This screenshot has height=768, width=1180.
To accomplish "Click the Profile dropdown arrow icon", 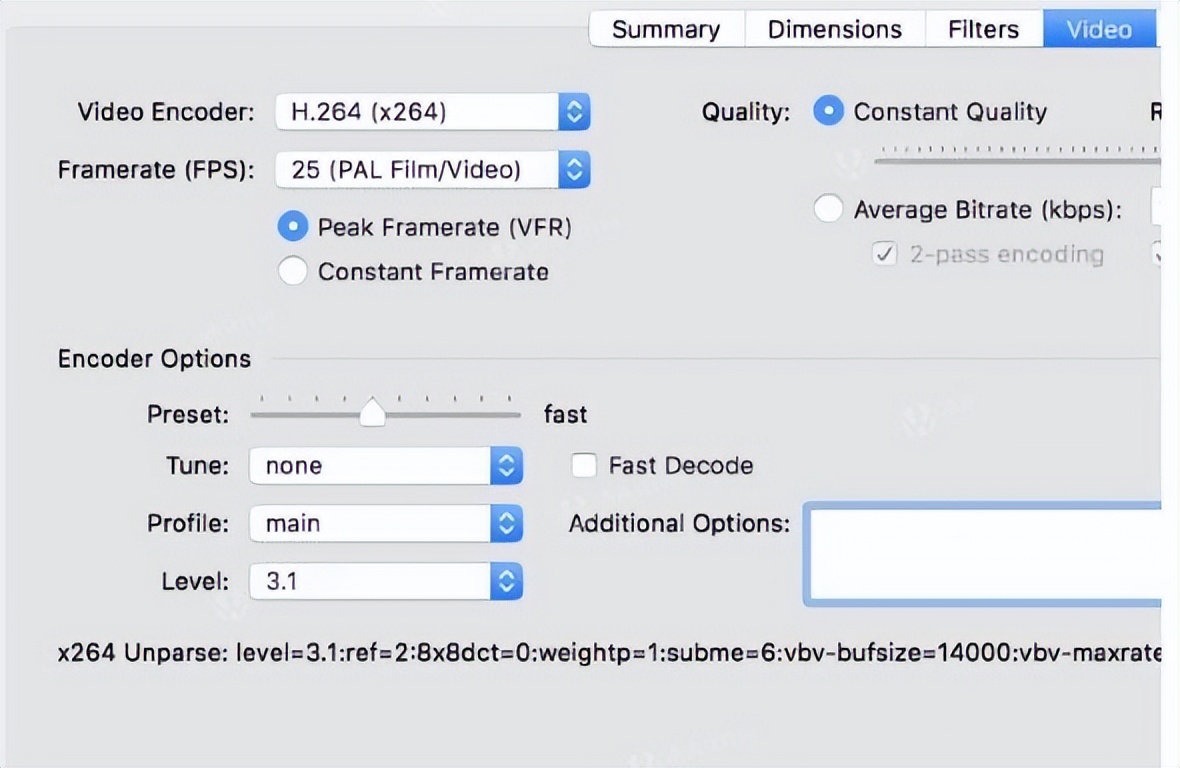I will click(x=505, y=523).
